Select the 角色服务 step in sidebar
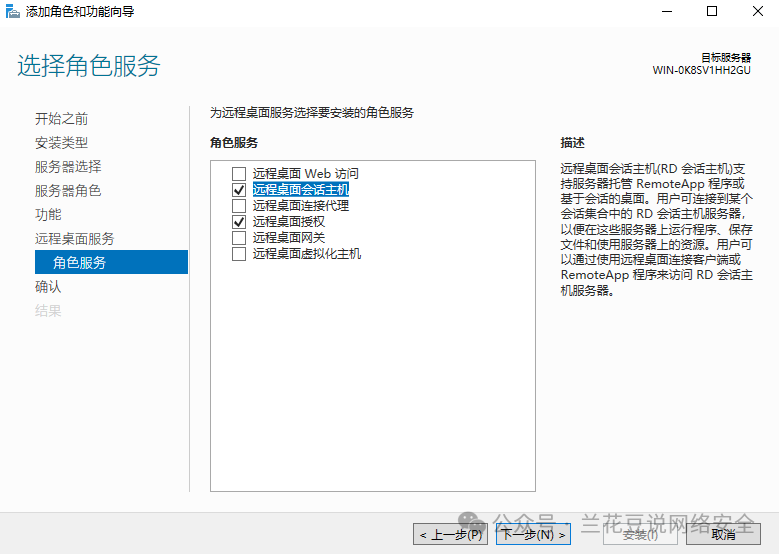This screenshot has width=779, height=554. click(80, 262)
